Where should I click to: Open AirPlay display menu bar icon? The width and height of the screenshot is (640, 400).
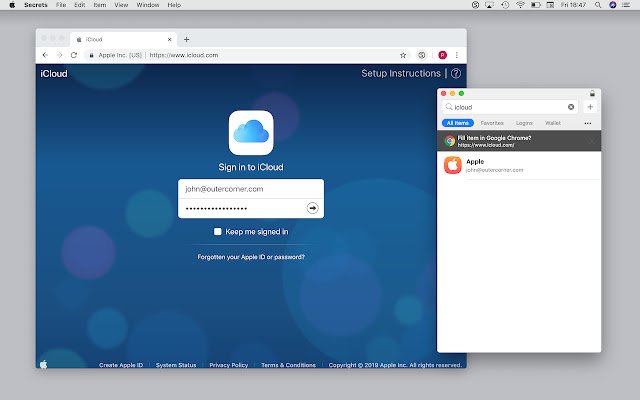(489, 5)
